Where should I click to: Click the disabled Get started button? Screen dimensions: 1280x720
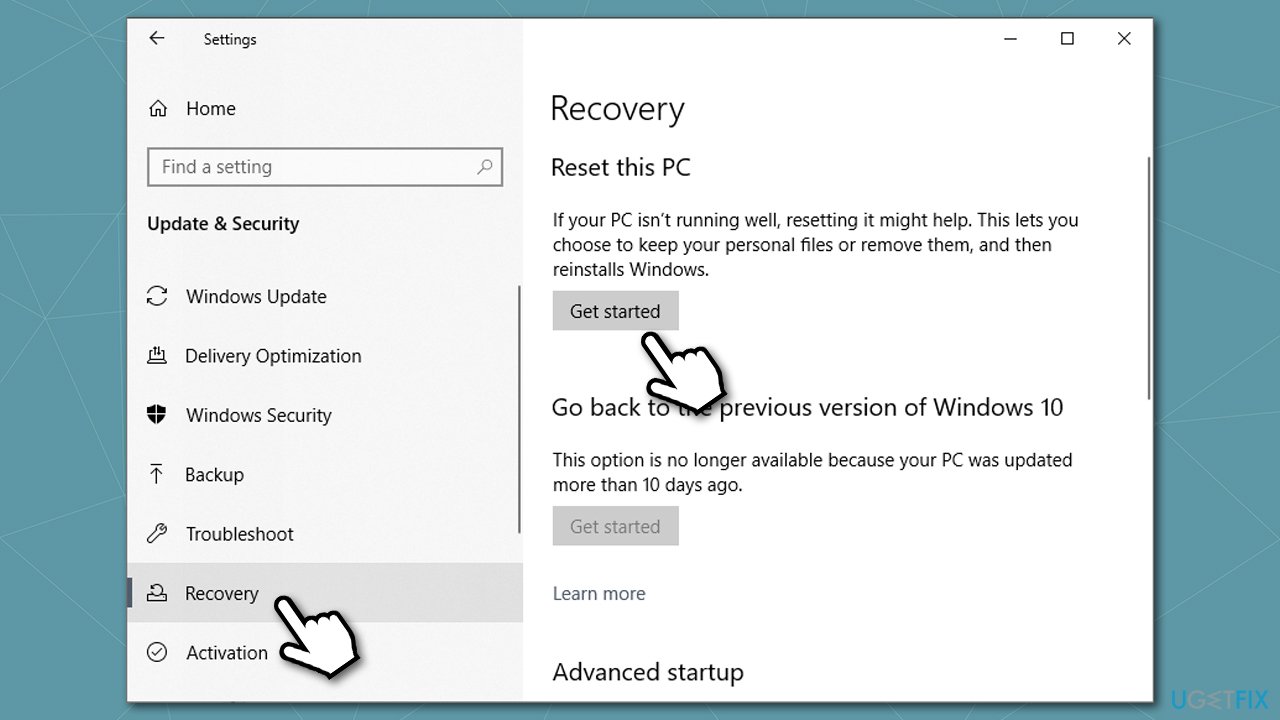615,526
